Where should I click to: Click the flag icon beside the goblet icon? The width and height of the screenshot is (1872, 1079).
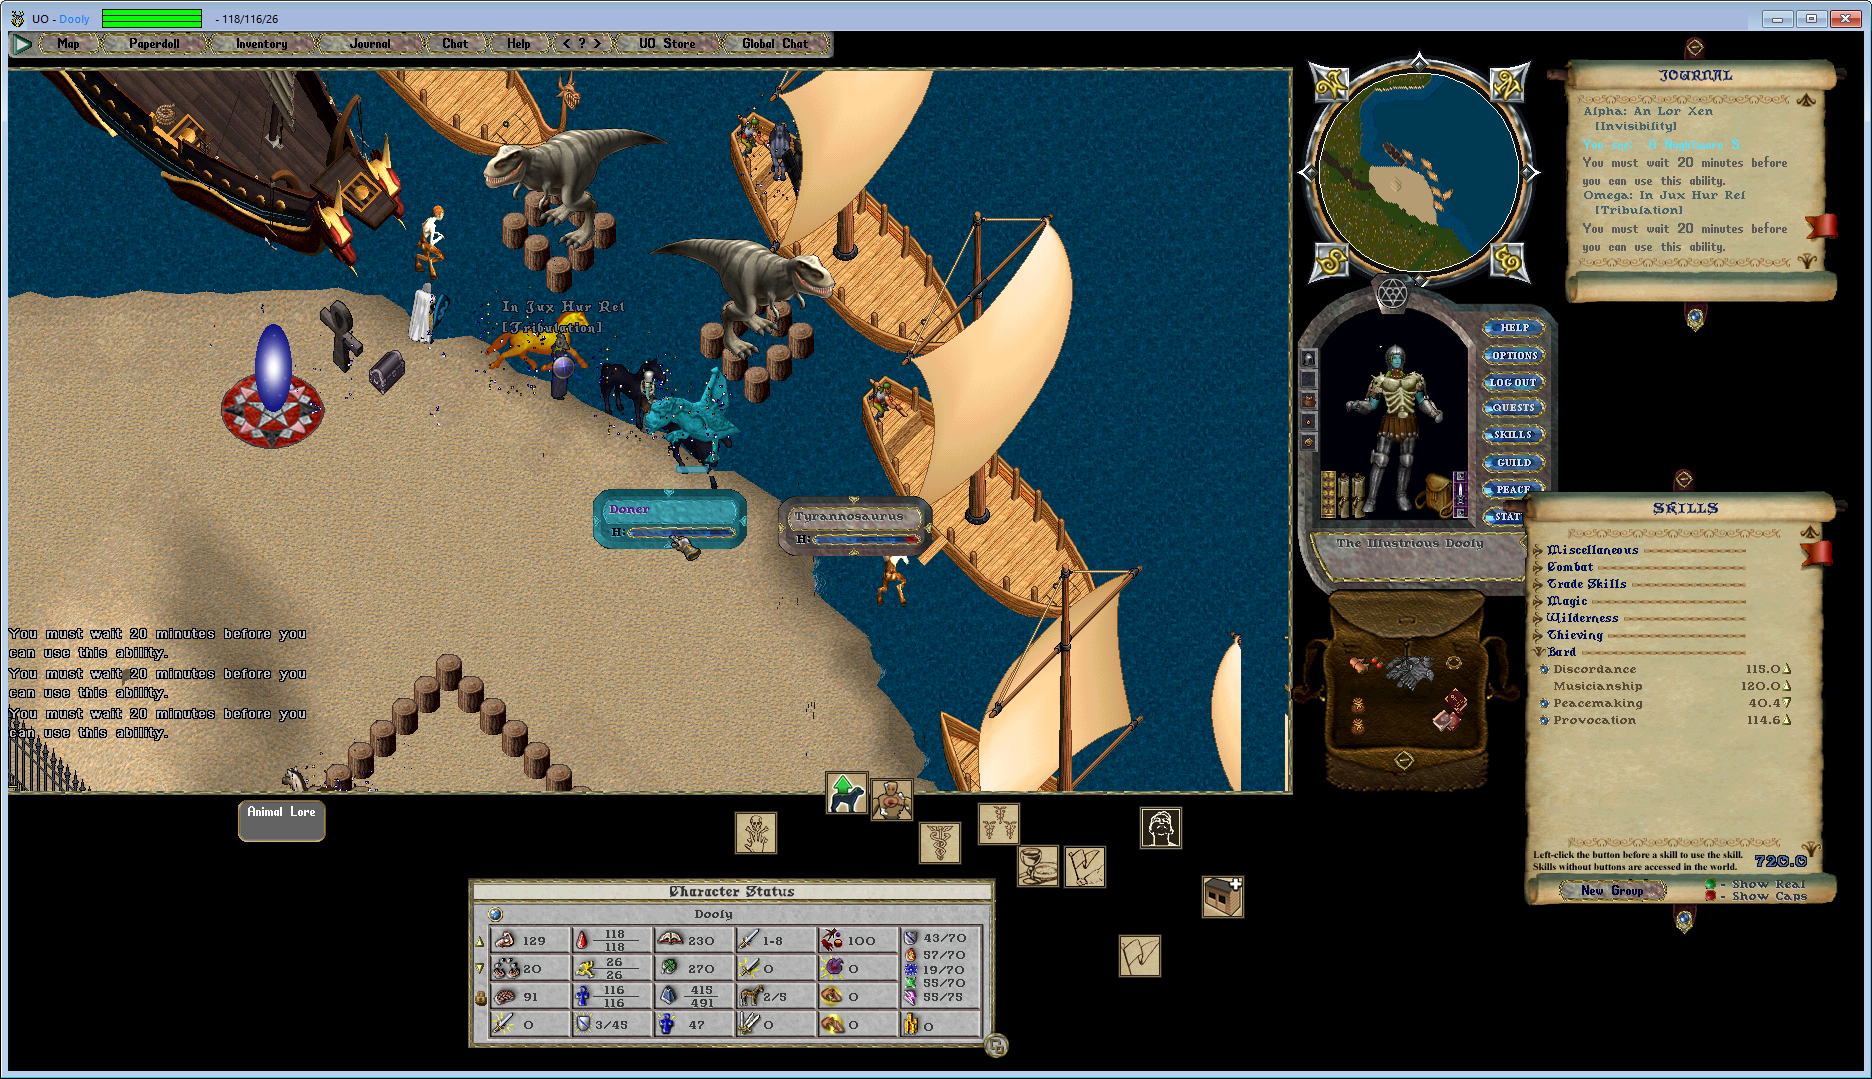click(1085, 867)
